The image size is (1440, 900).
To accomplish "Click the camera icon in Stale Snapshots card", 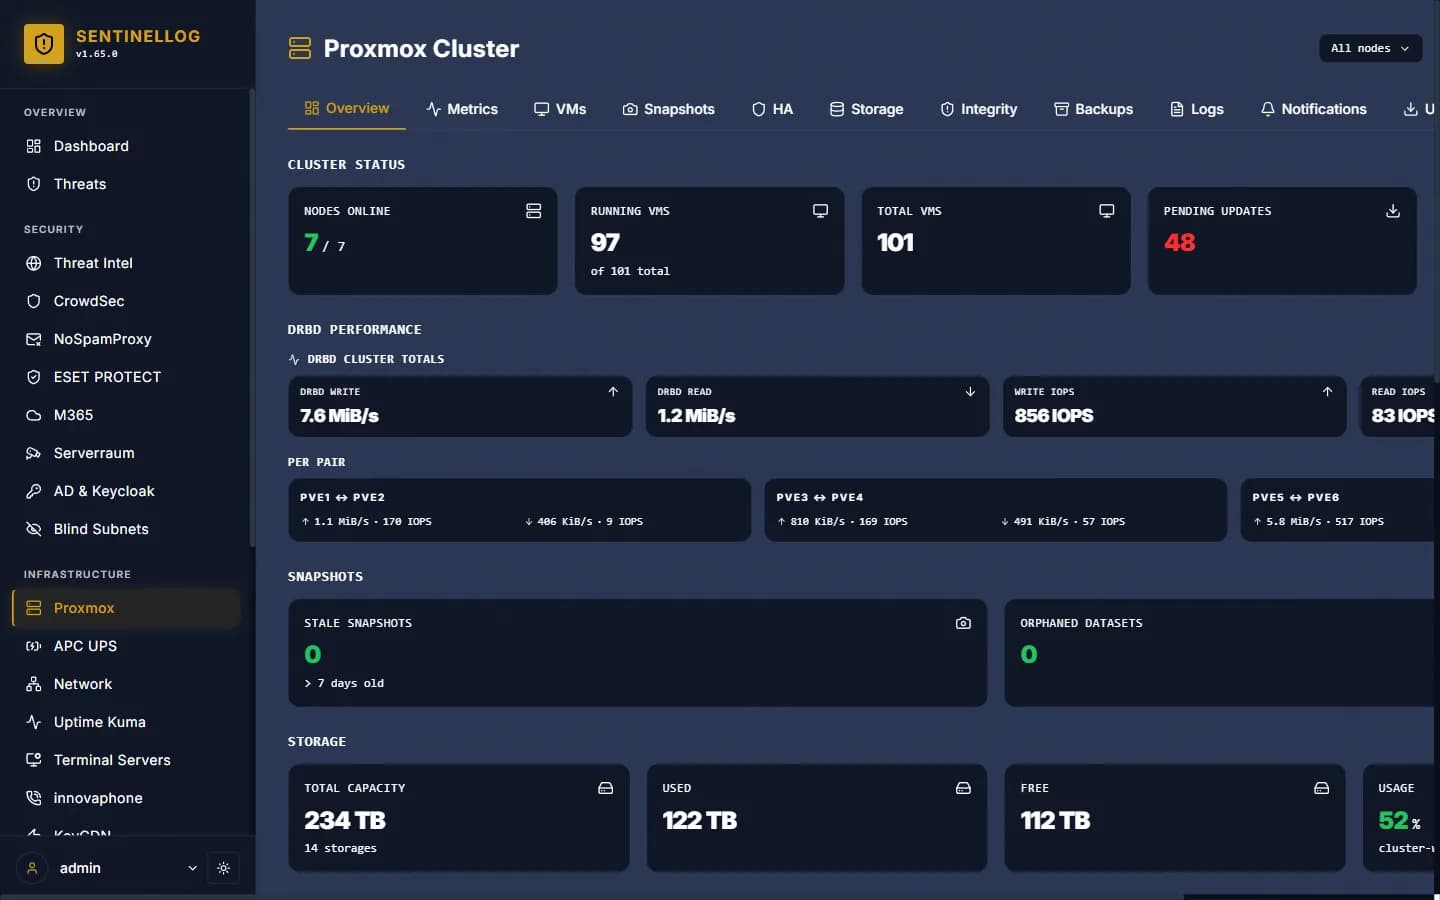I will pyautogui.click(x=963, y=623).
